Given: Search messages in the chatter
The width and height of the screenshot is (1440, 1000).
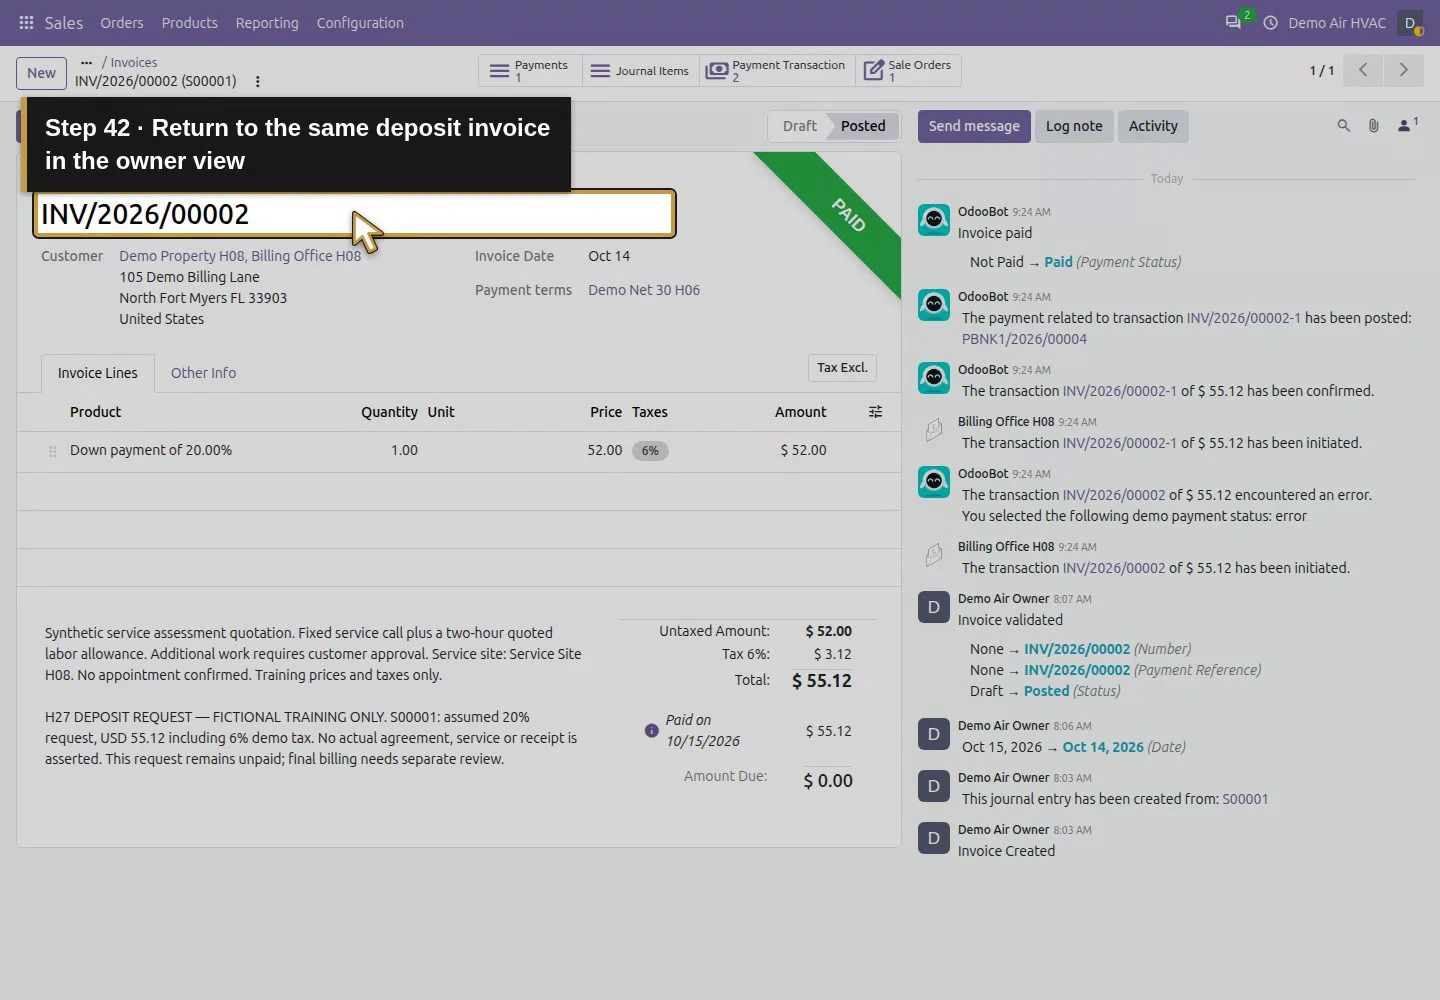Looking at the screenshot, I should tap(1344, 126).
